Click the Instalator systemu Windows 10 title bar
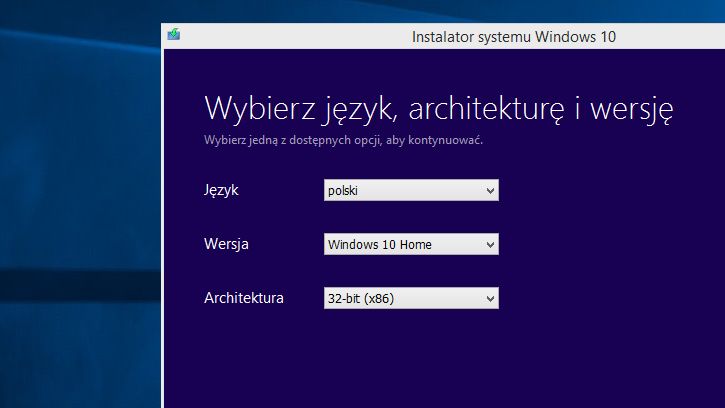Screen dimensions: 725x408 pyautogui.click(x=444, y=36)
